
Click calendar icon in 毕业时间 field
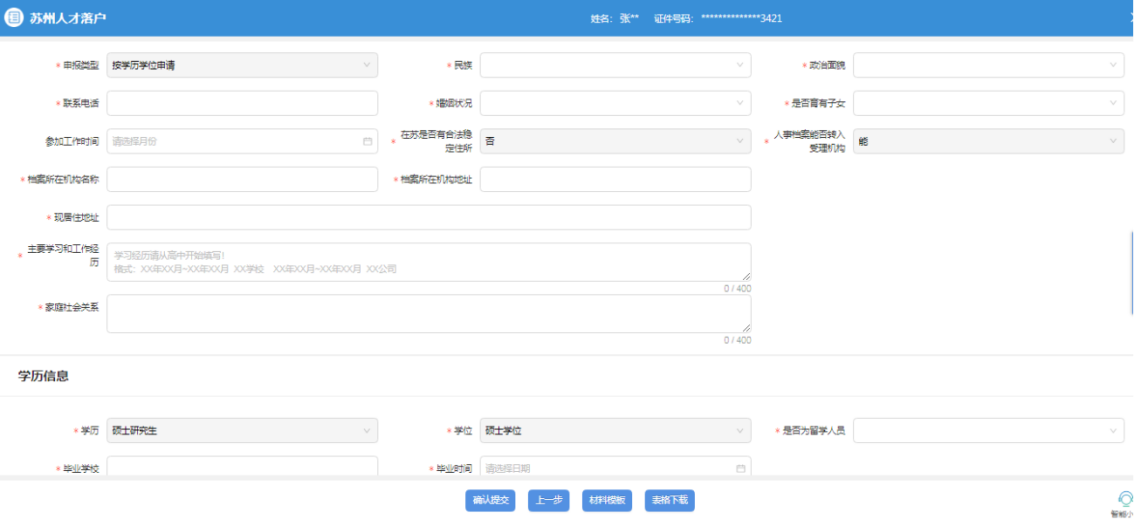point(740,468)
